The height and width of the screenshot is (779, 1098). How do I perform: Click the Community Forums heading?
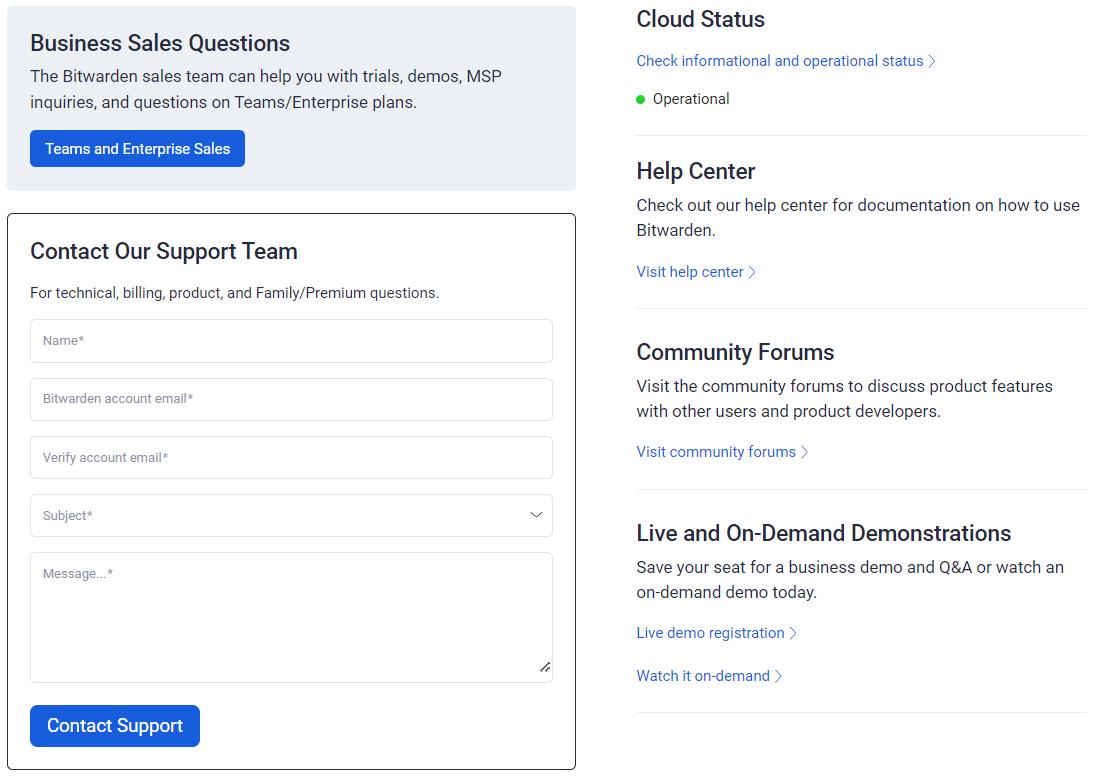coord(735,352)
